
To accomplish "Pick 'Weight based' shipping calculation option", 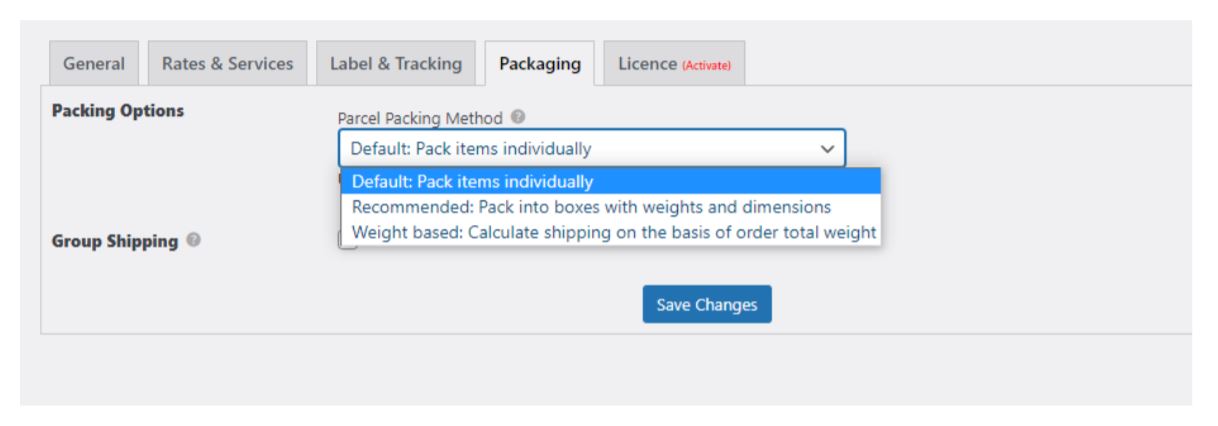I will point(611,232).
